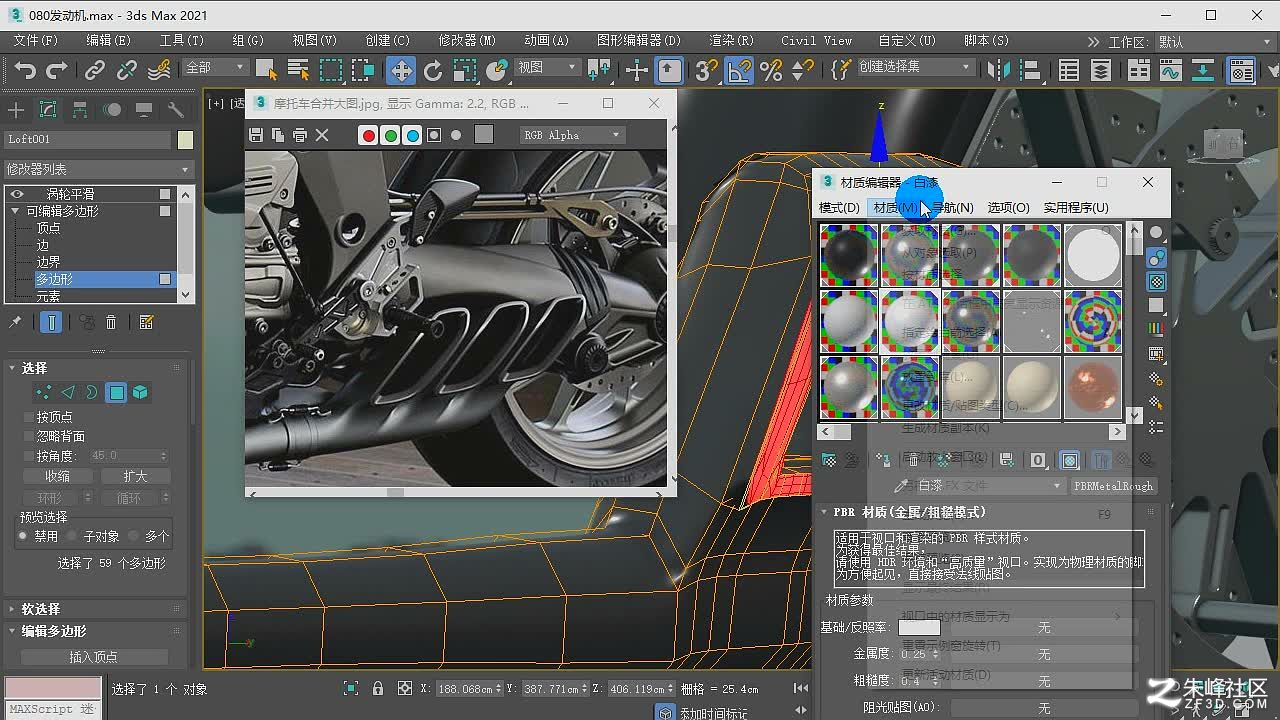Enable the 按角度 checkbox
The width and height of the screenshot is (1280, 720).
(28, 456)
